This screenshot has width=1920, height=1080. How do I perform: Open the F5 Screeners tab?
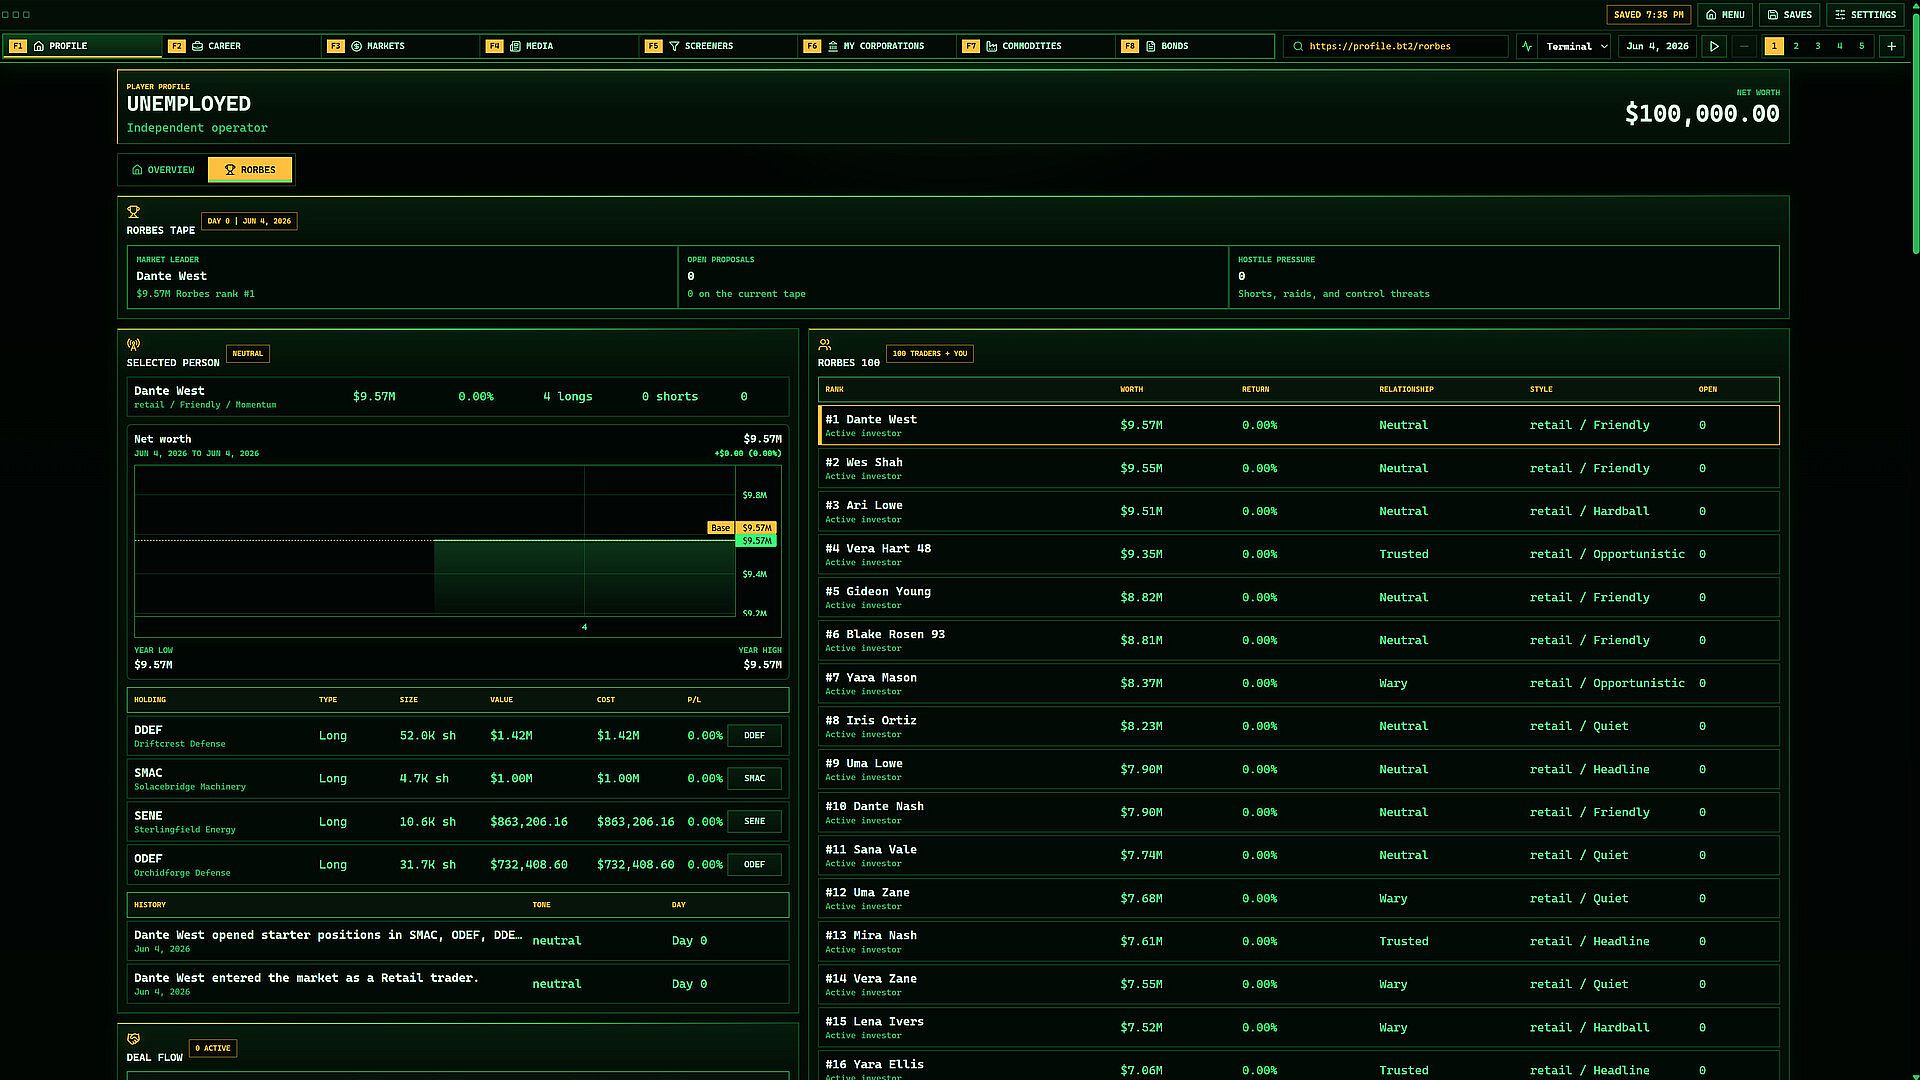click(720, 46)
